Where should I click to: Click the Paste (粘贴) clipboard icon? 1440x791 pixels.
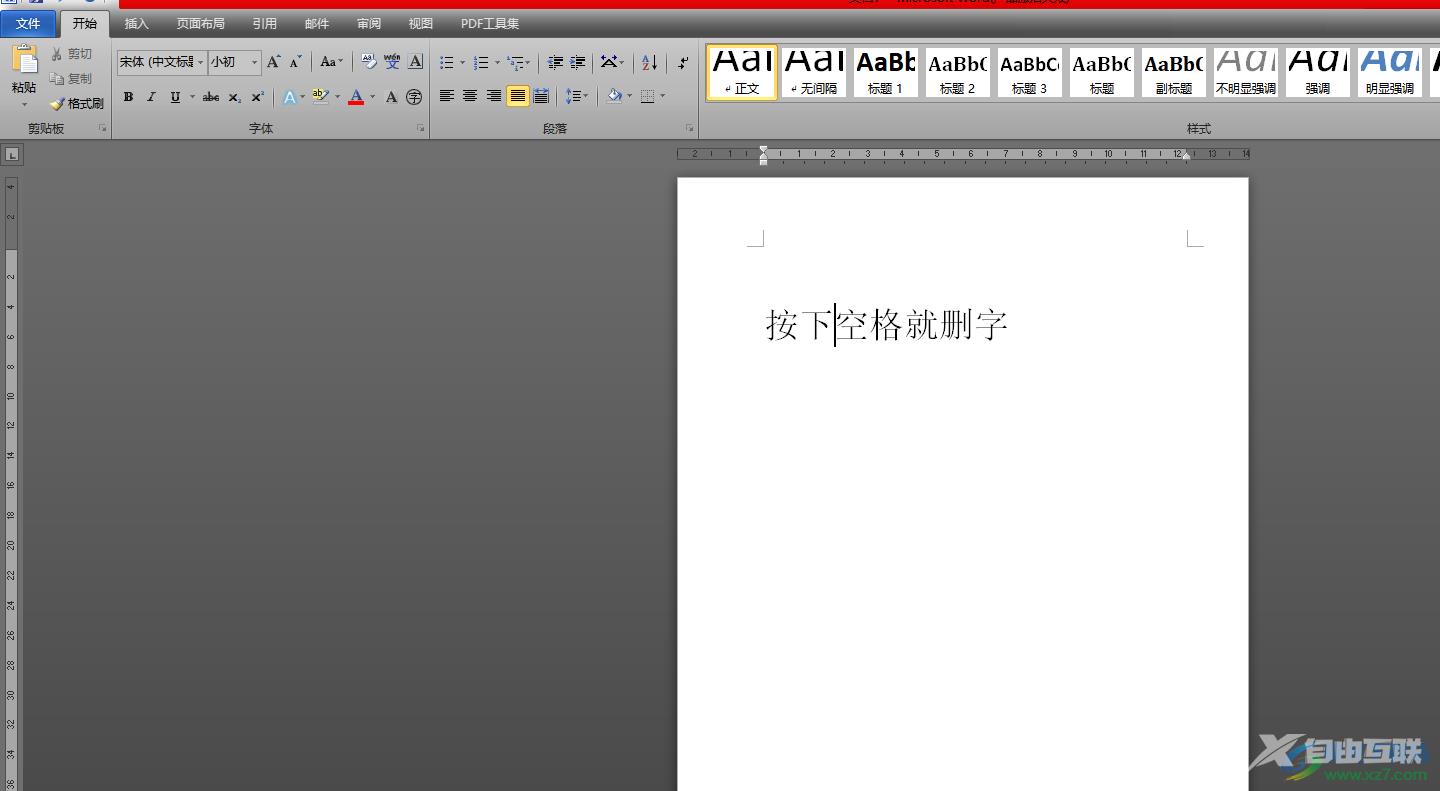pyautogui.click(x=24, y=59)
